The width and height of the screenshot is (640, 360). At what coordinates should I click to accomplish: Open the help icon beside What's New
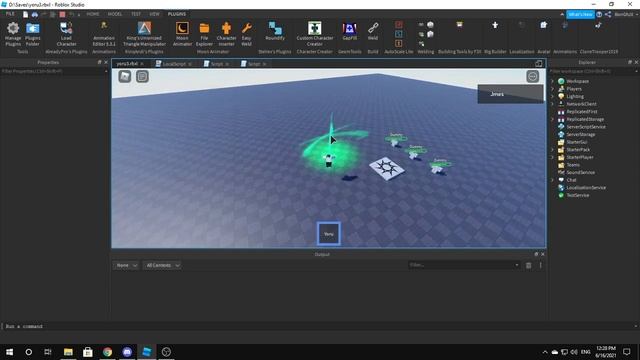599,14
